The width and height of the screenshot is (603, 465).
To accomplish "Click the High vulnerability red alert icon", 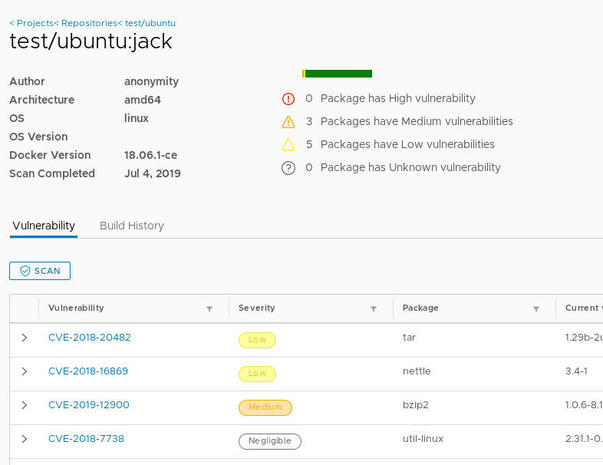I will click(288, 99).
